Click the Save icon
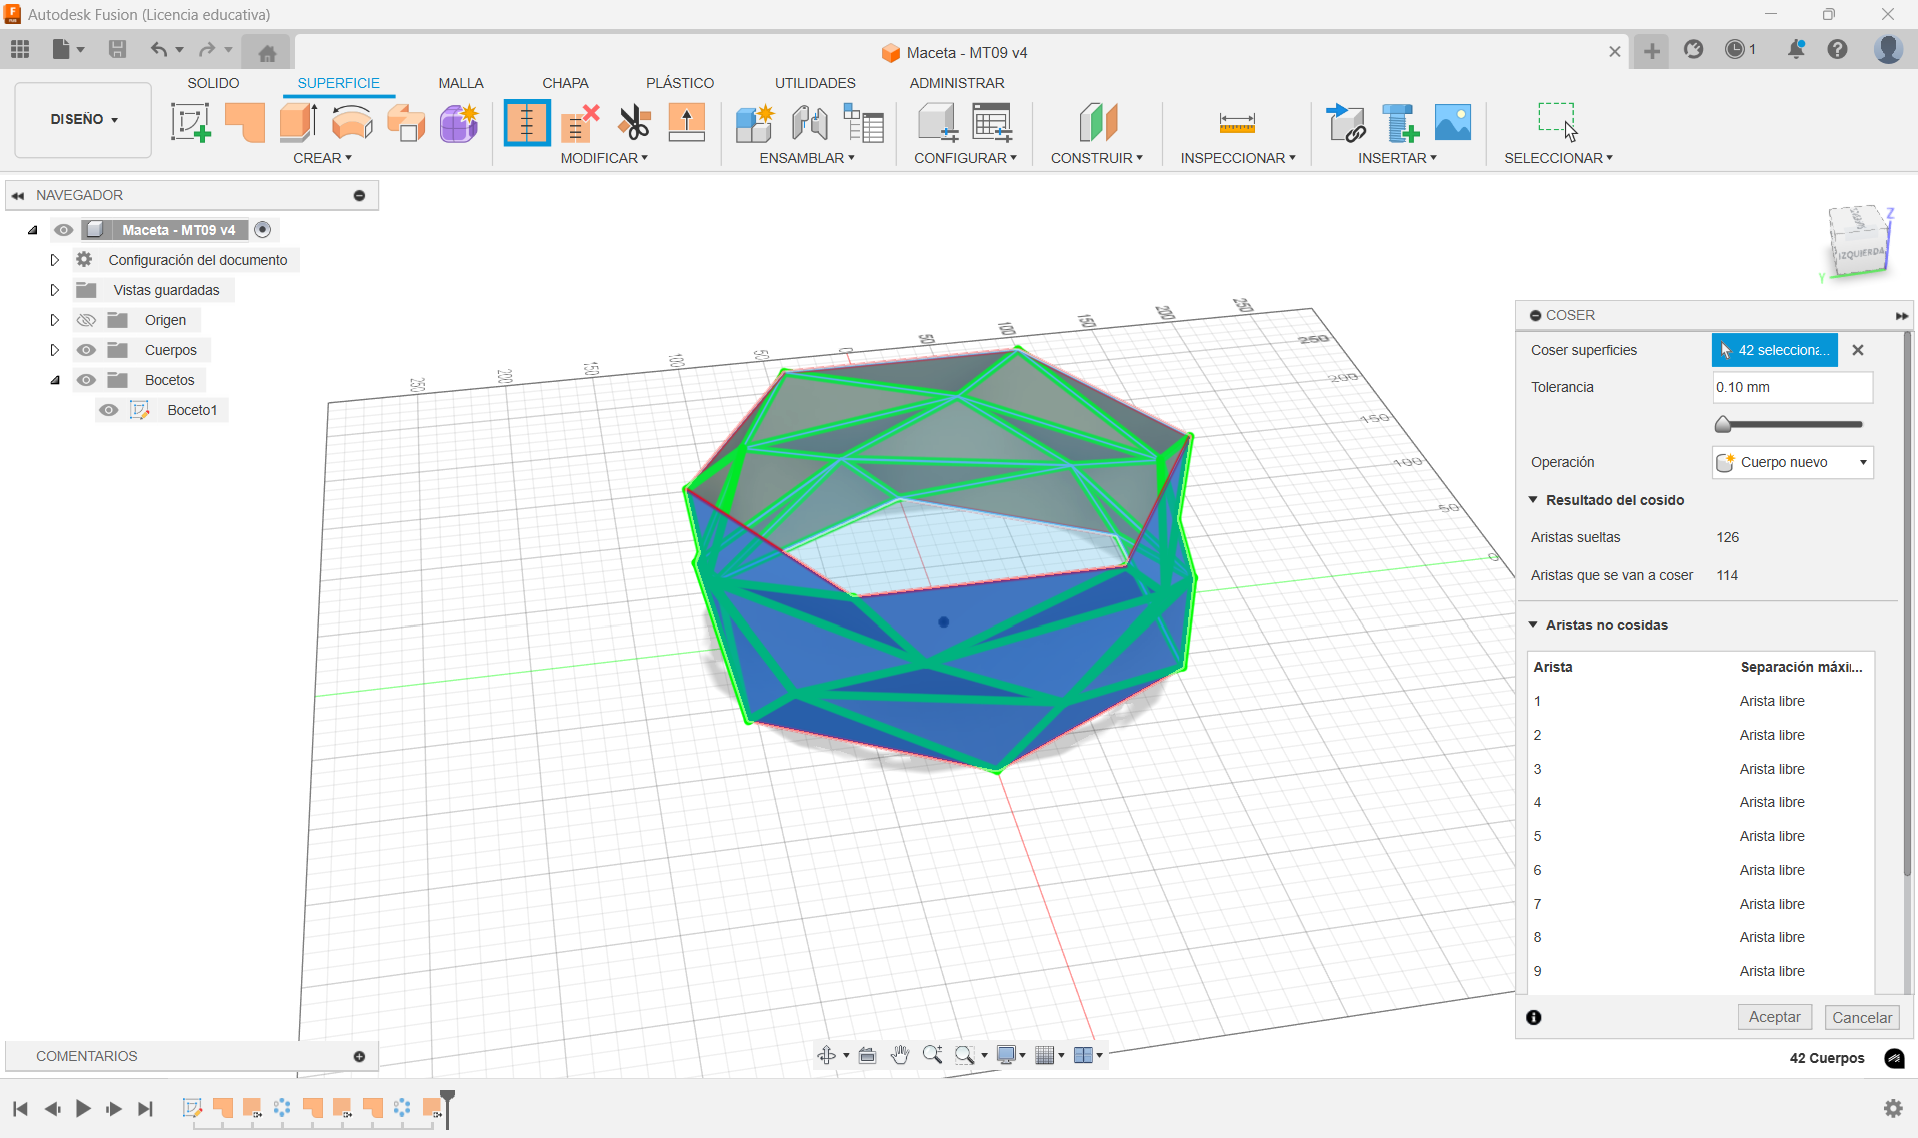The height and width of the screenshot is (1138, 1918). [117, 49]
